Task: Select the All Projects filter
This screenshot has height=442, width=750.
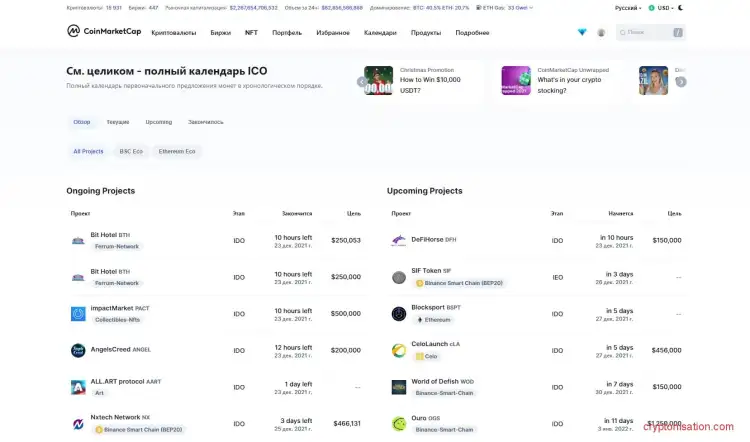Action: click(88, 151)
